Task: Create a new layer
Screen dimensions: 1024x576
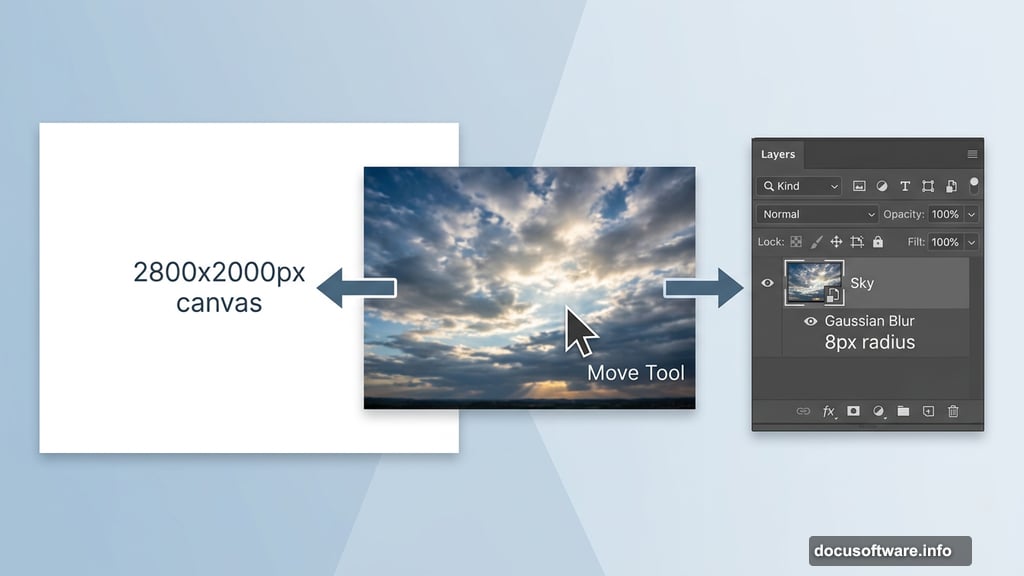Action: pyautogui.click(x=928, y=411)
